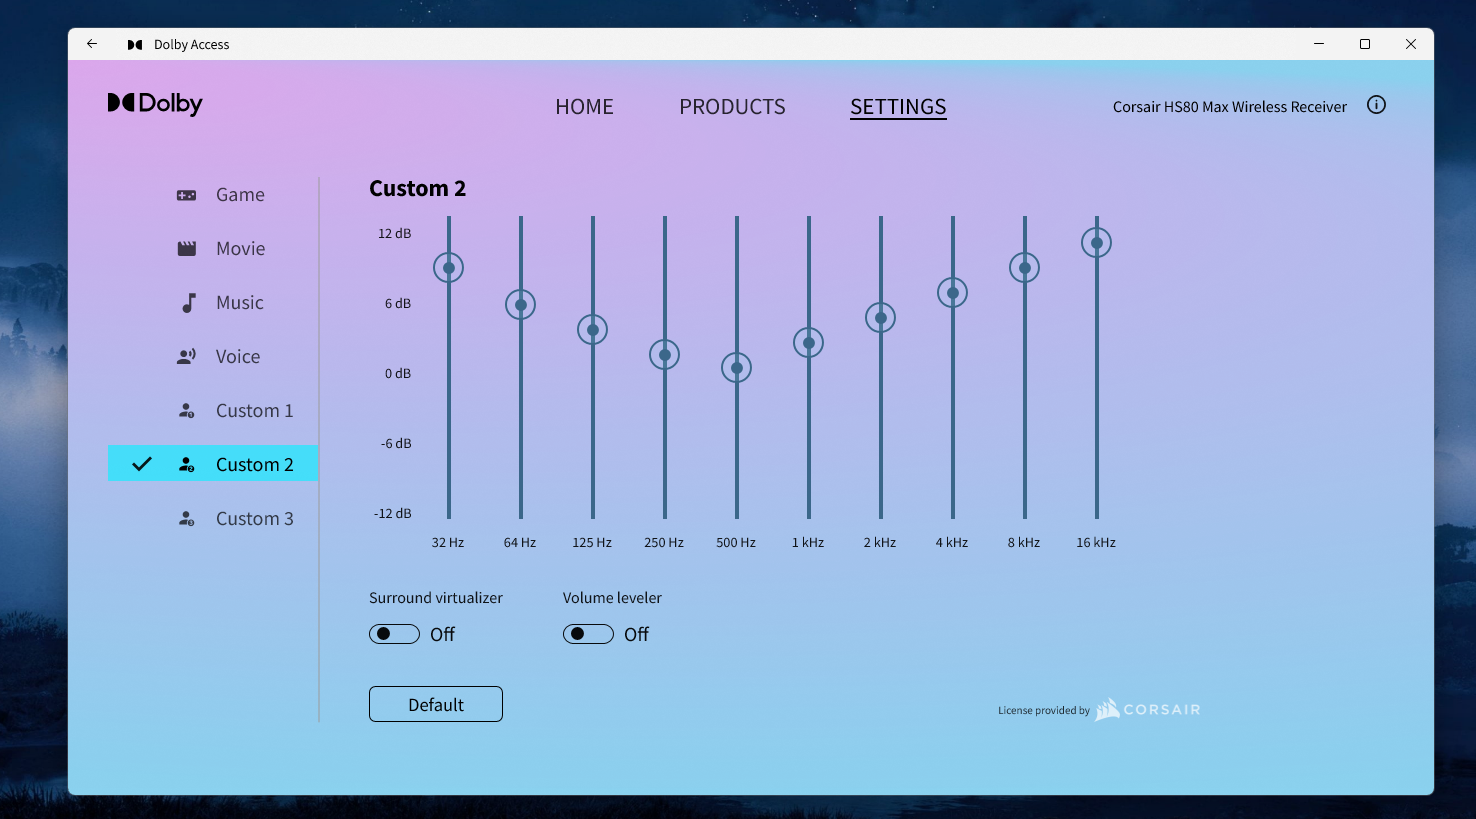
Task: Pick the Music note icon
Action: point(188,303)
